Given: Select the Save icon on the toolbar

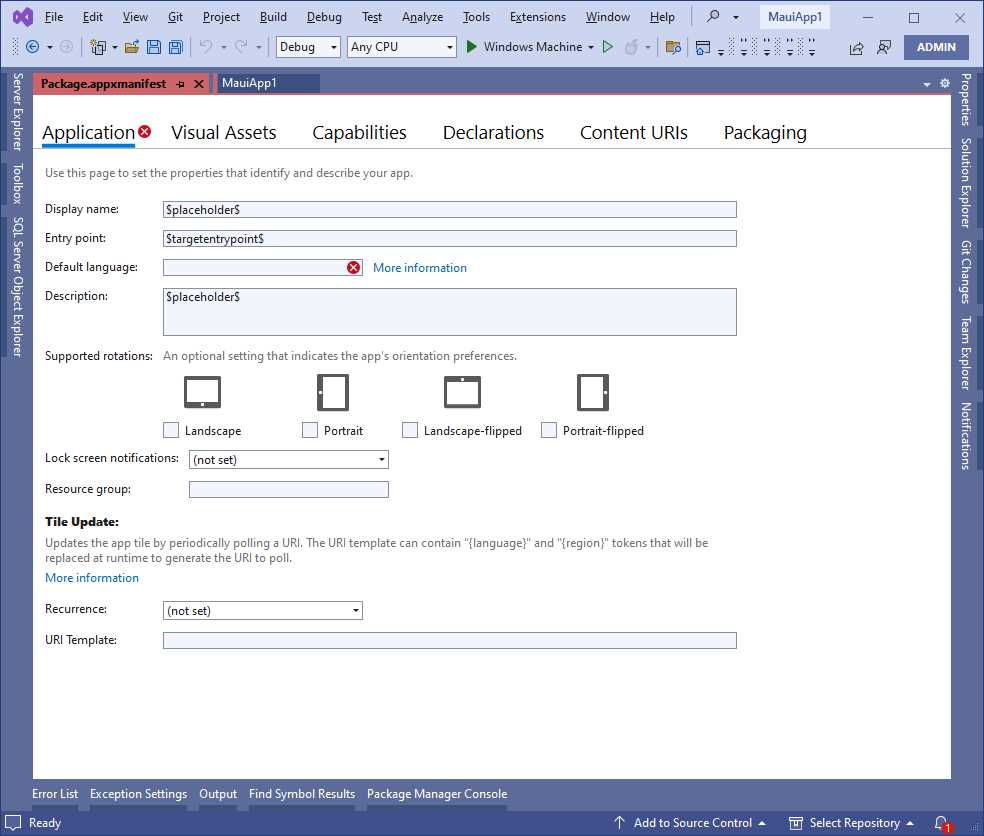Looking at the screenshot, I should tap(153, 47).
